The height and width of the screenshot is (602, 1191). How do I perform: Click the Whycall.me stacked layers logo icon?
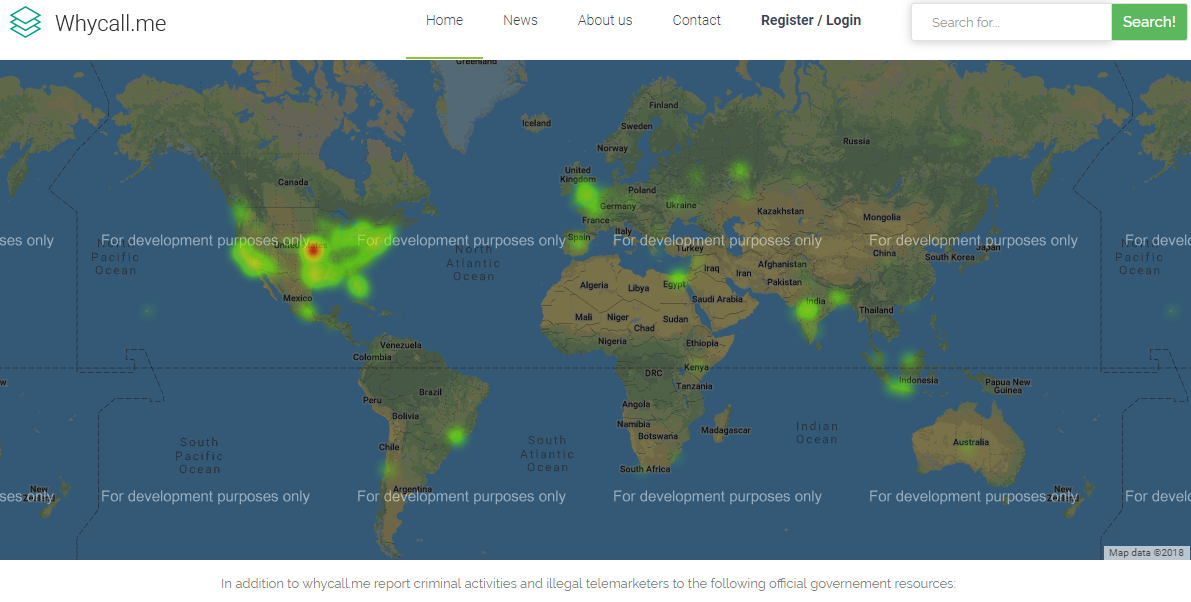(25, 22)
